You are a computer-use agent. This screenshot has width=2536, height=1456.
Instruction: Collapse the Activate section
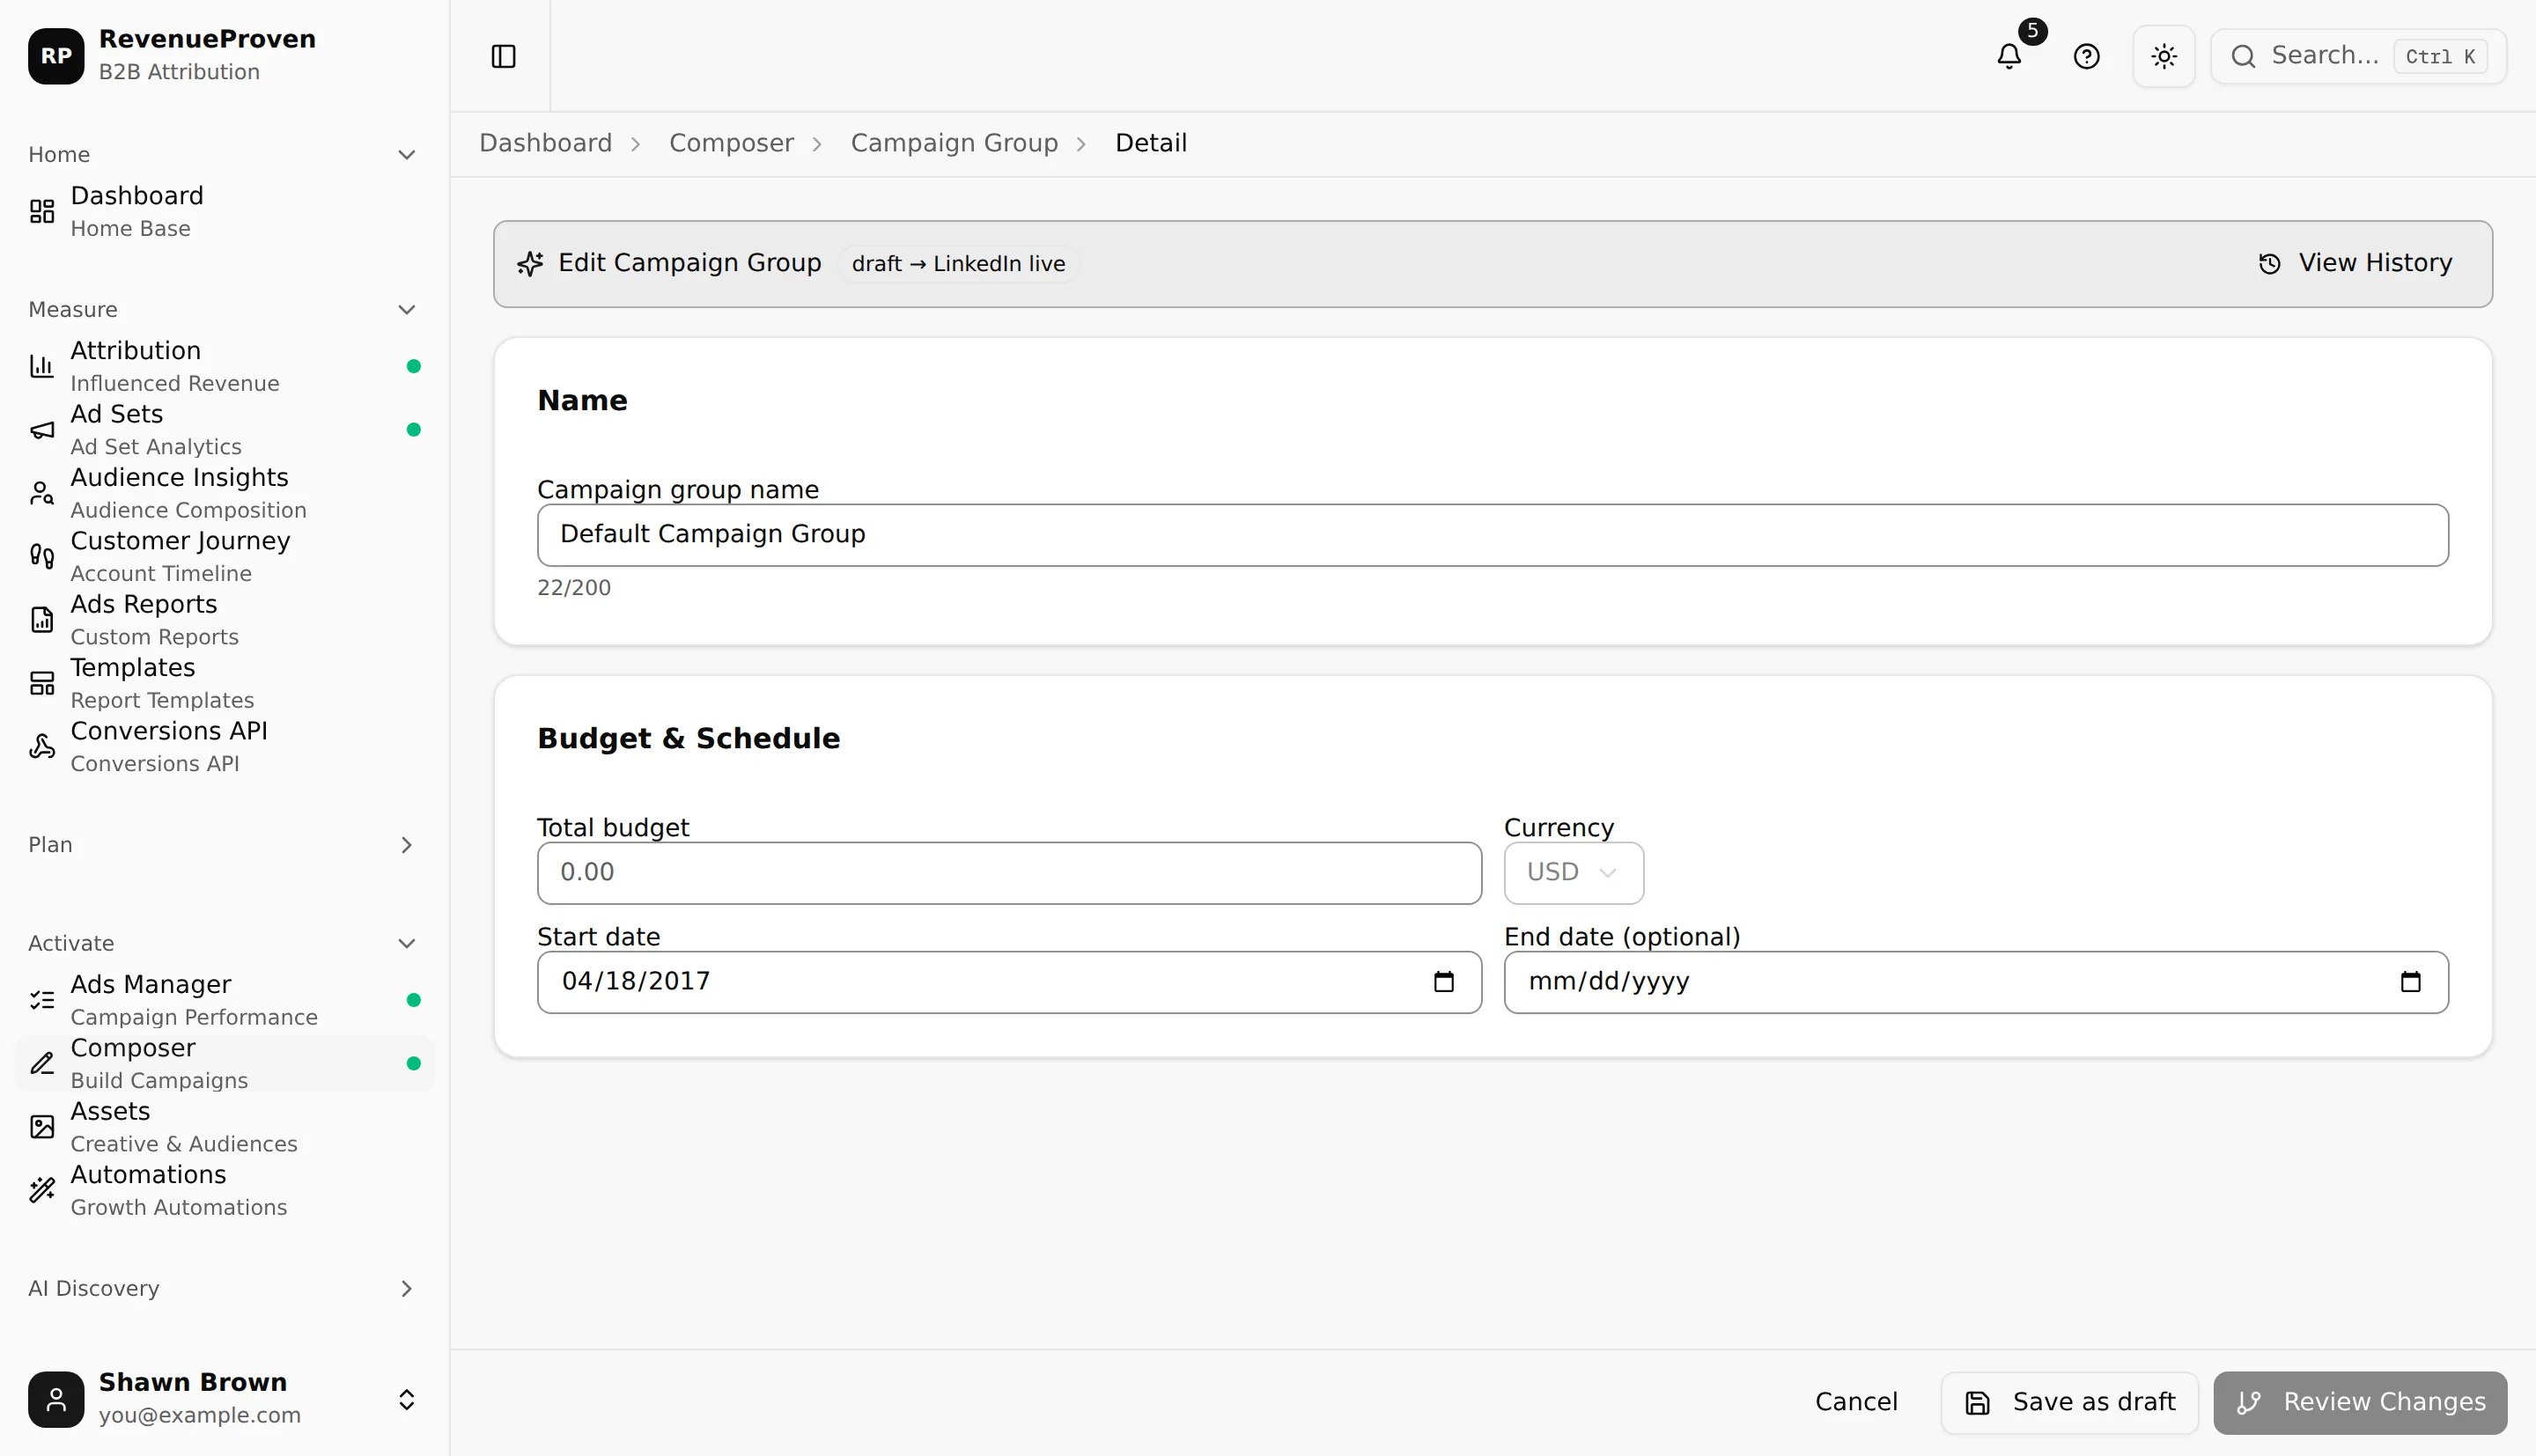(x=406, y=944)
